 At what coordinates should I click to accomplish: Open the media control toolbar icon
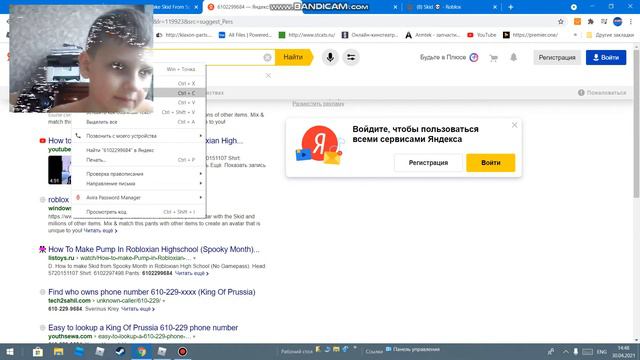[x=604, y=22]
